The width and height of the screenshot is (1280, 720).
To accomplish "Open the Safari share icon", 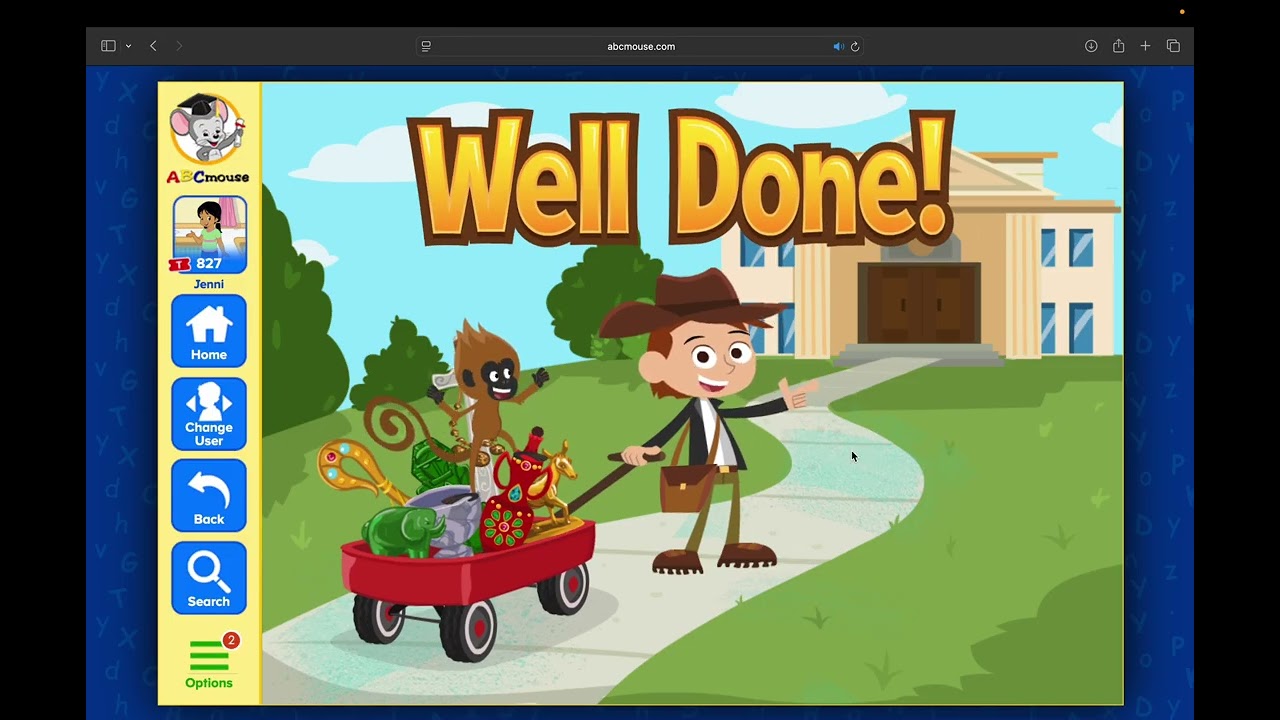I will click(1119, 46).
